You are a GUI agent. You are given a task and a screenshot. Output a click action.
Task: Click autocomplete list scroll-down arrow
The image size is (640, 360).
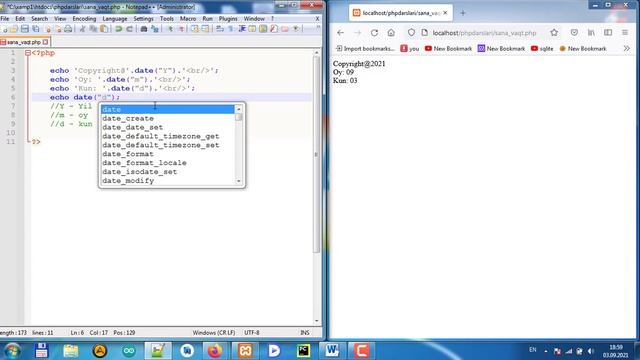coord(239,181)
